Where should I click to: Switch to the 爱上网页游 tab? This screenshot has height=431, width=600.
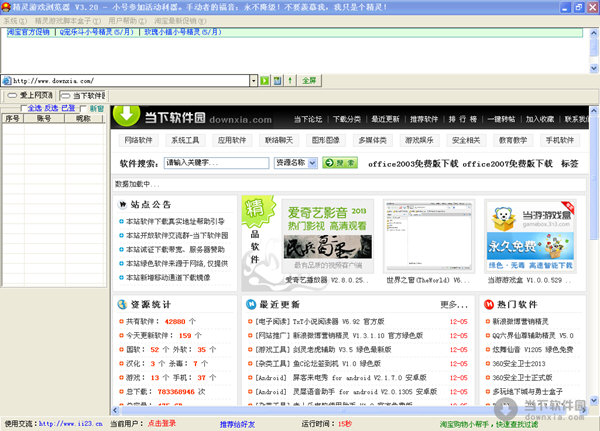pyautogui.click(x=30, y=95)
